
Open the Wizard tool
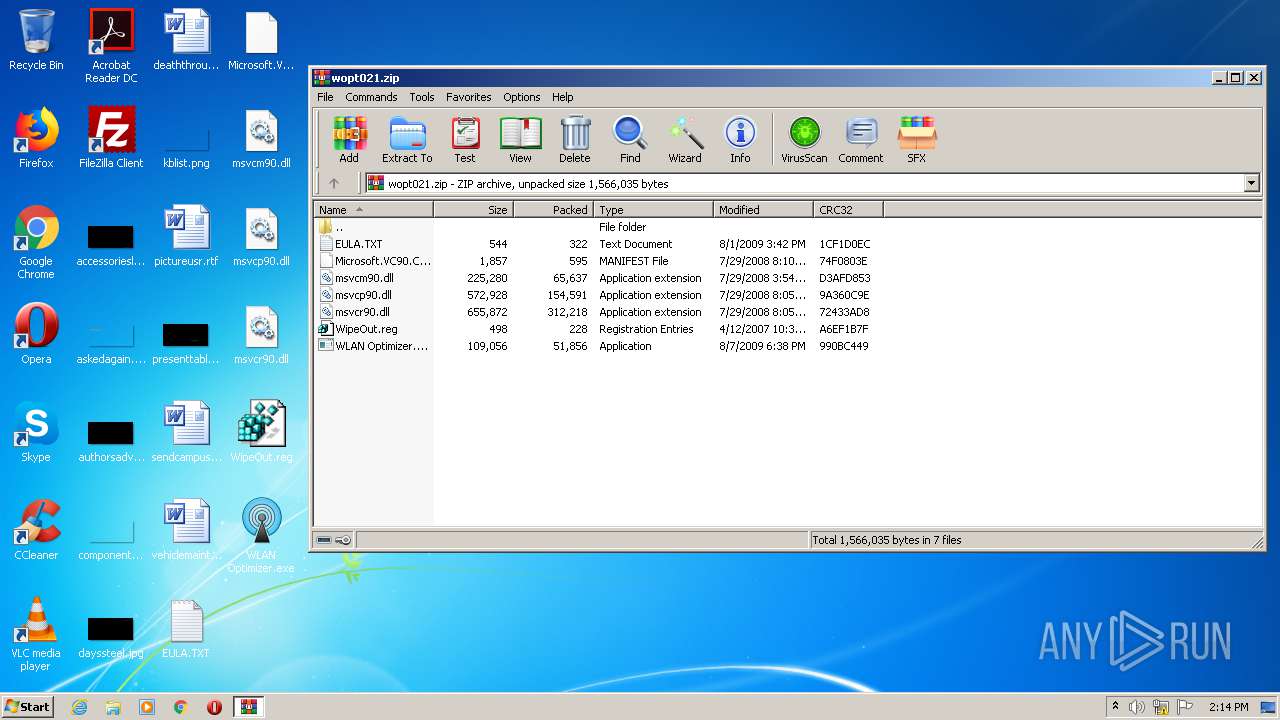[x=685, y=139]
